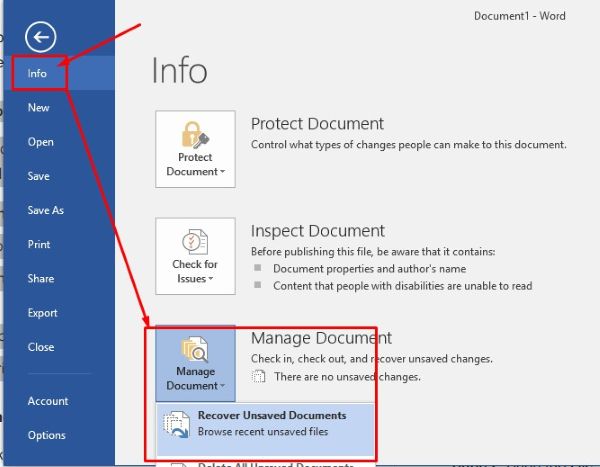Click the back arrow circle icon

(x=40, y=38)
